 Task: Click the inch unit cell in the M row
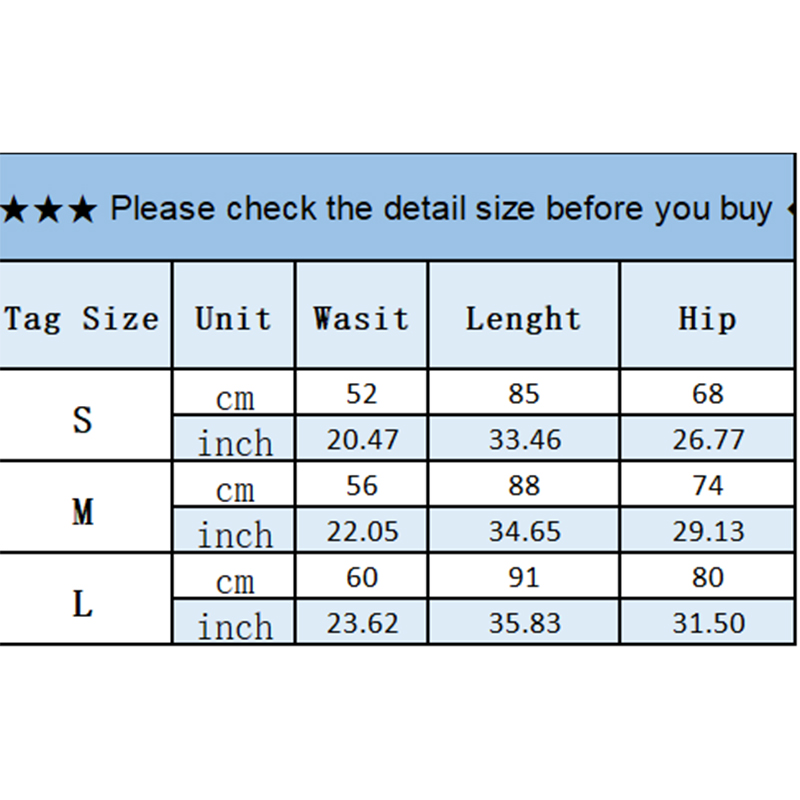234,534
